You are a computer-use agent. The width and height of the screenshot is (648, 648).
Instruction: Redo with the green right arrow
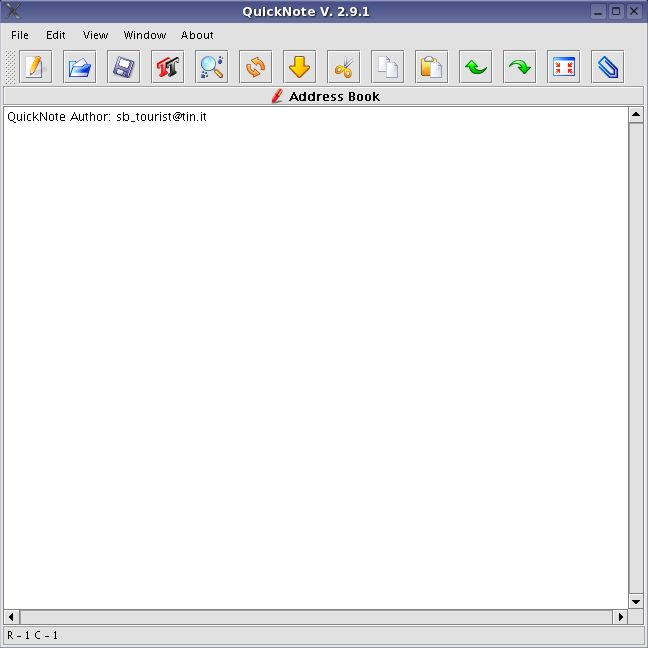click(x=519, y=67)
